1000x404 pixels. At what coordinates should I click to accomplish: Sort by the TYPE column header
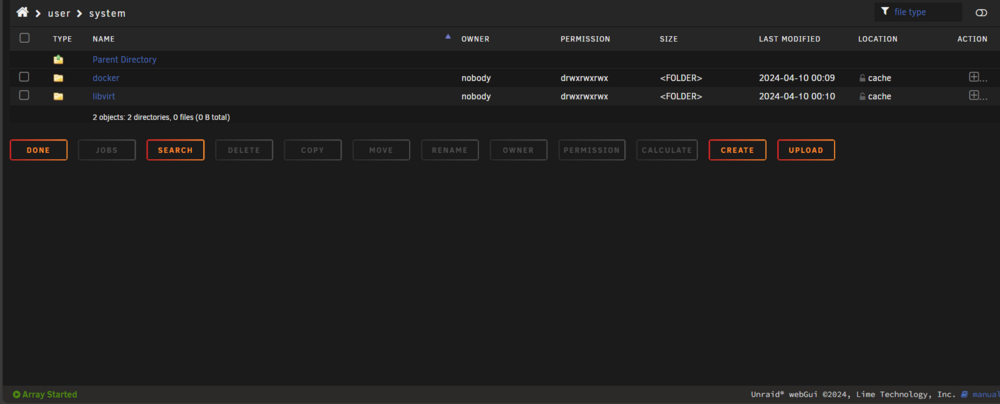pyautogui.click(x=62, y=39)
